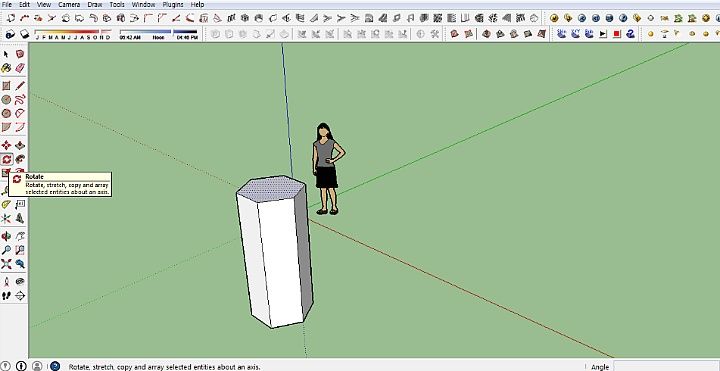Select the arrow Select tool
Viewport: 720px width, 371px height.
[x=6, y=54]
